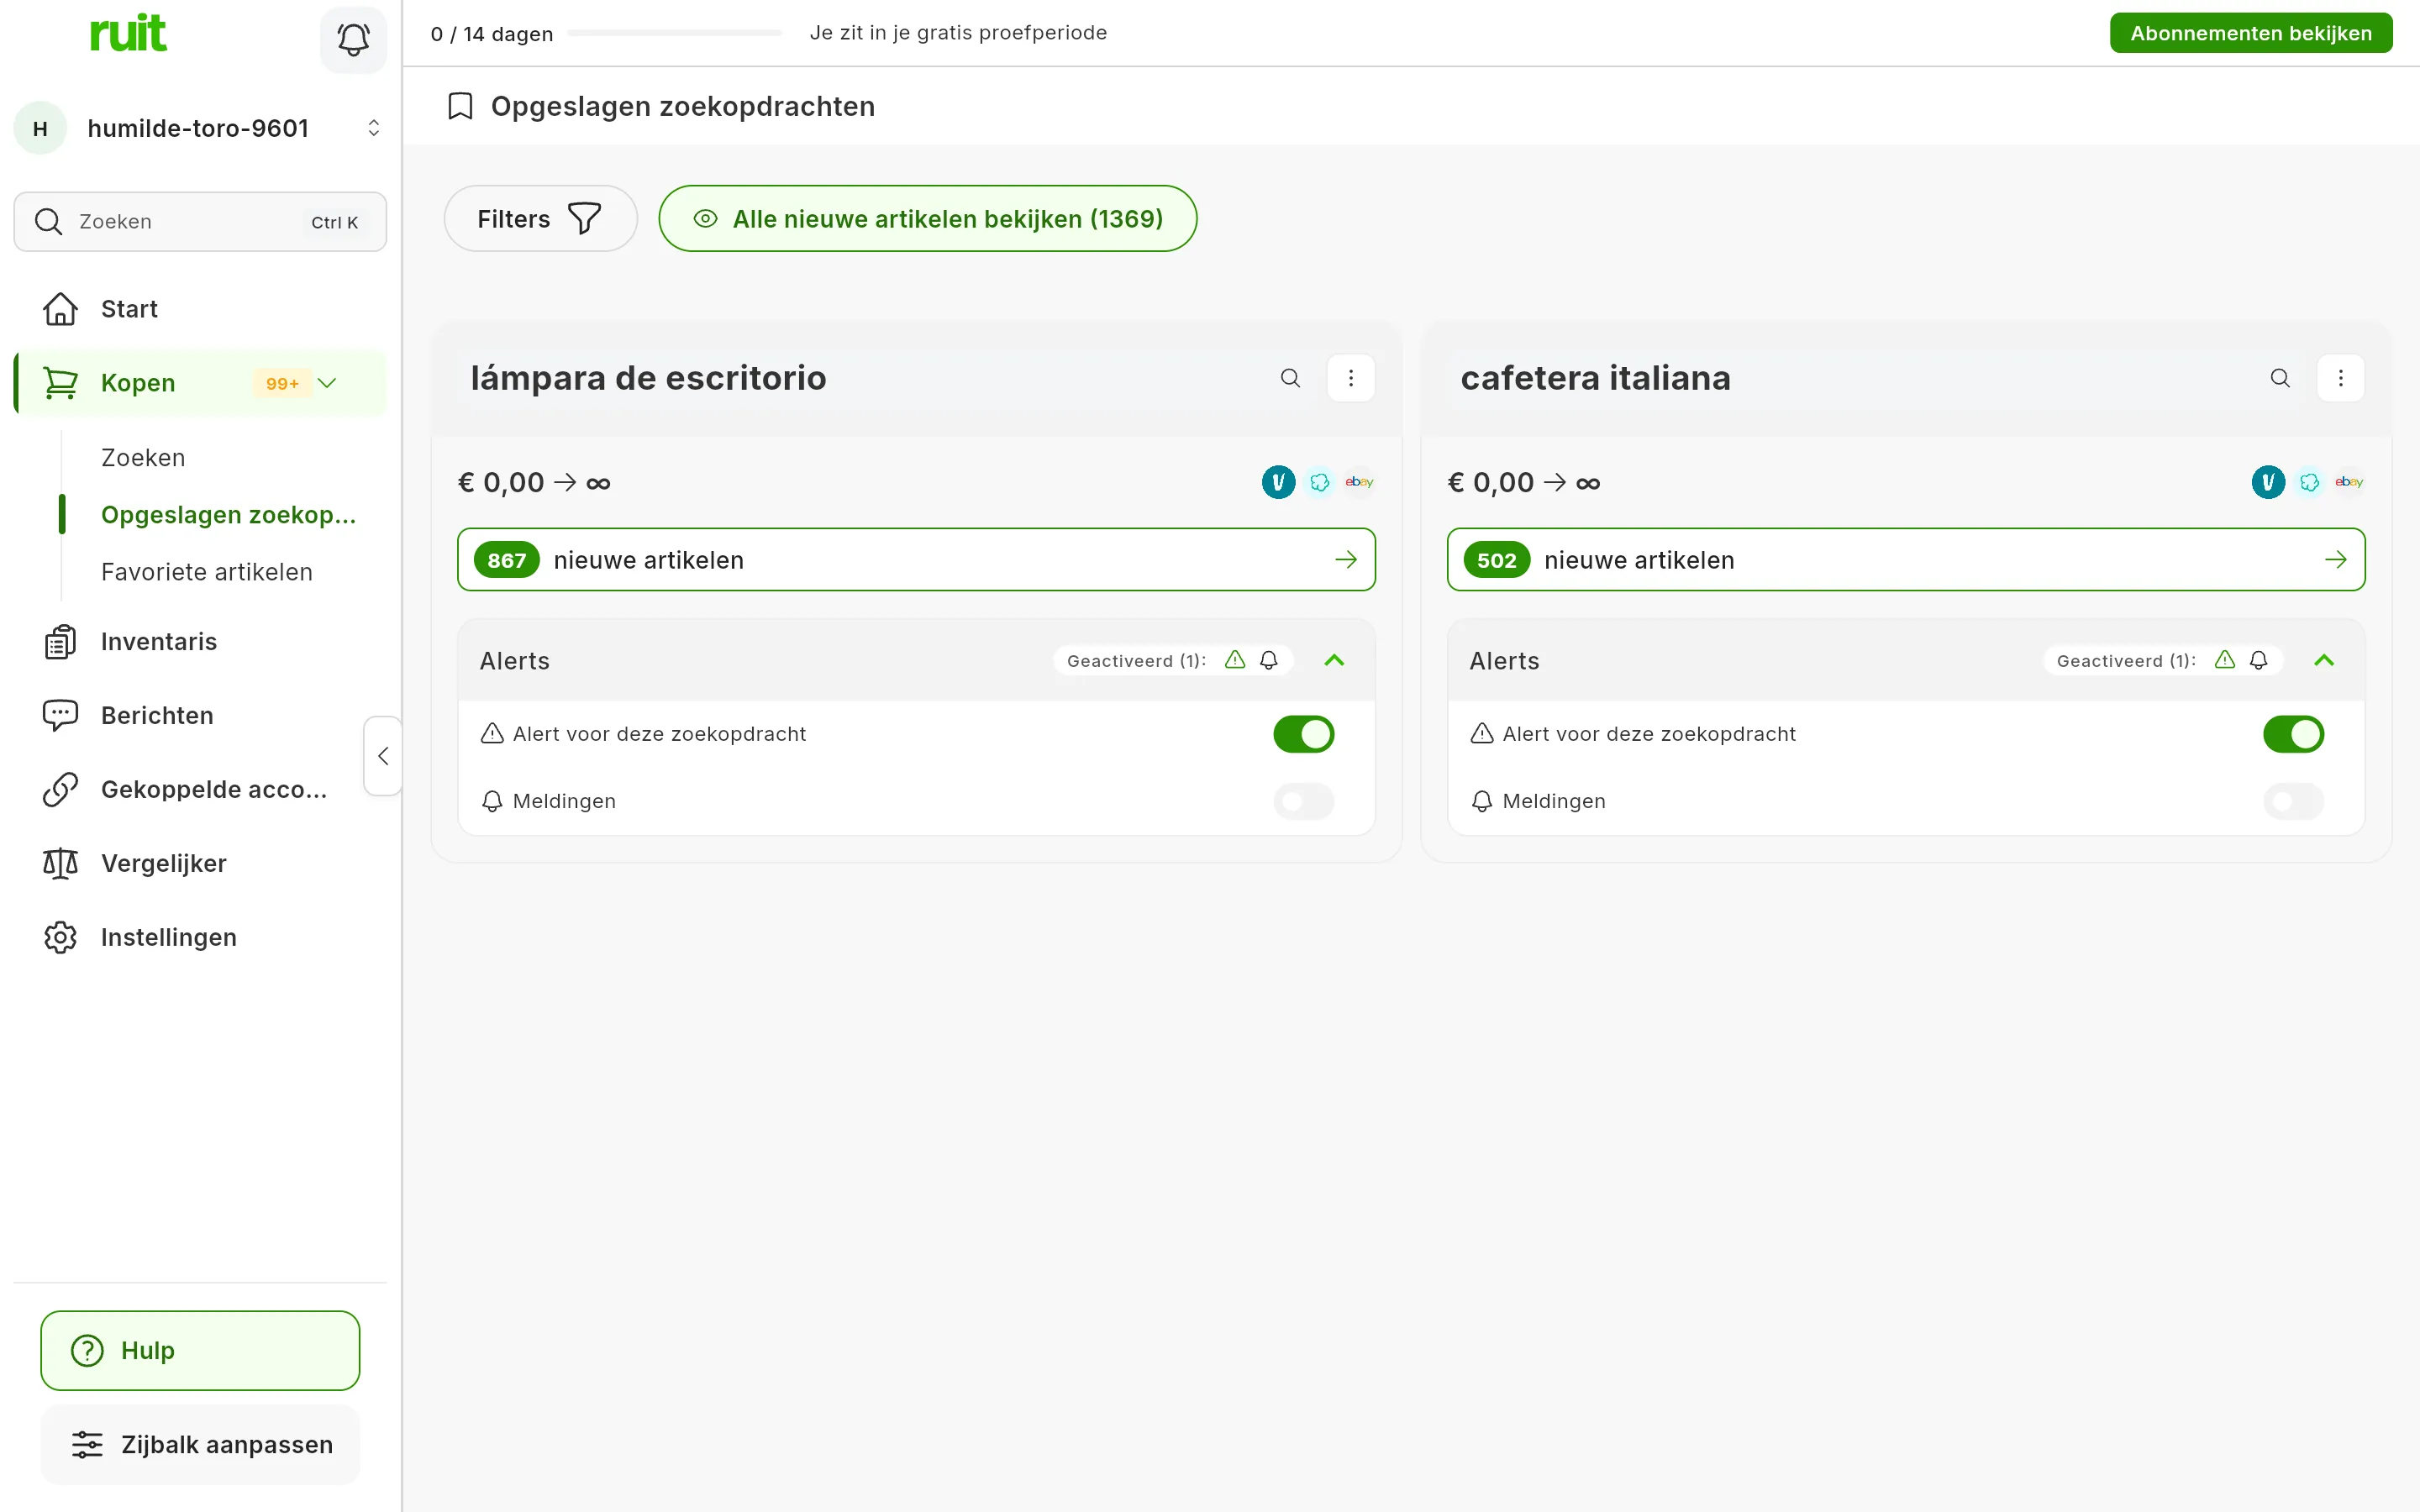Image resolution: width=2420 pixels, height=1512 pixels.
Task: Click the search icon on lámpara de escritorio card
Action: pos(1290,378)
